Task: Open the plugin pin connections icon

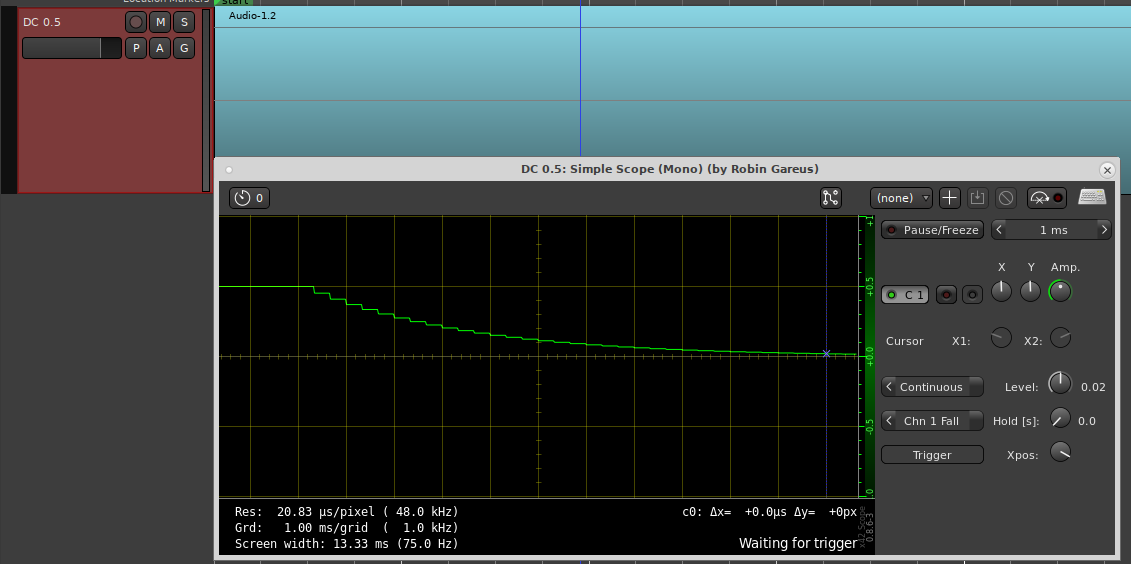Action: (x=830, y=198)
